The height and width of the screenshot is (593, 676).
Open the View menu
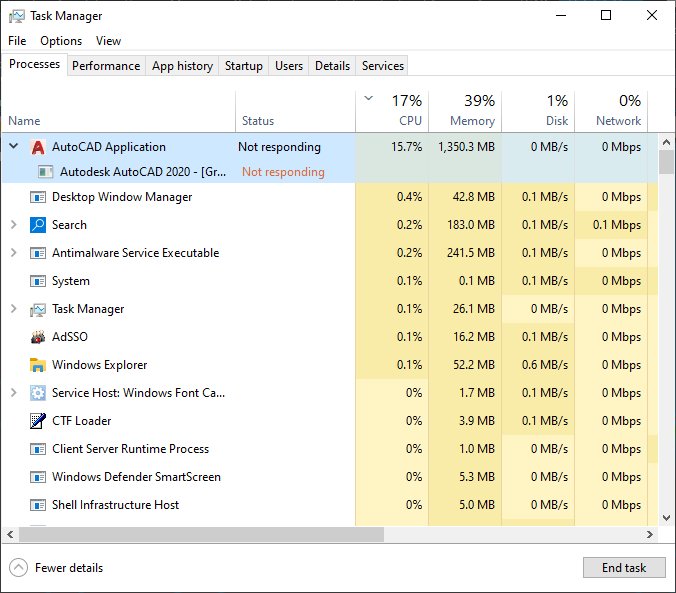108,41
